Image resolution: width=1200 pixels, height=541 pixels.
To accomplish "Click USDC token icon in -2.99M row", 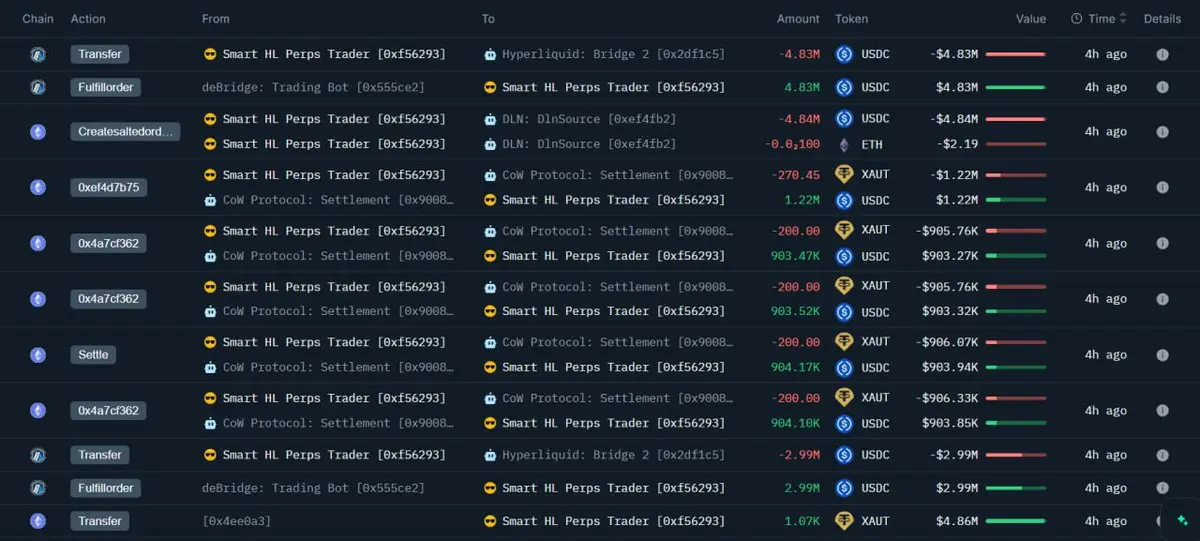I will pyautogui.click(x=843, y=455).
